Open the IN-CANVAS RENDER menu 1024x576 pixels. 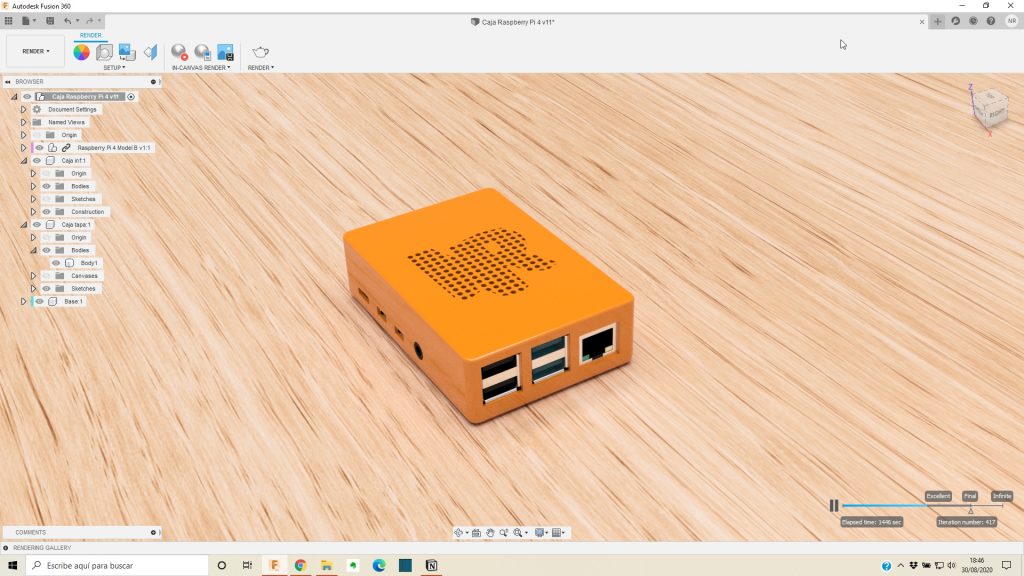(x=201, y=68)
